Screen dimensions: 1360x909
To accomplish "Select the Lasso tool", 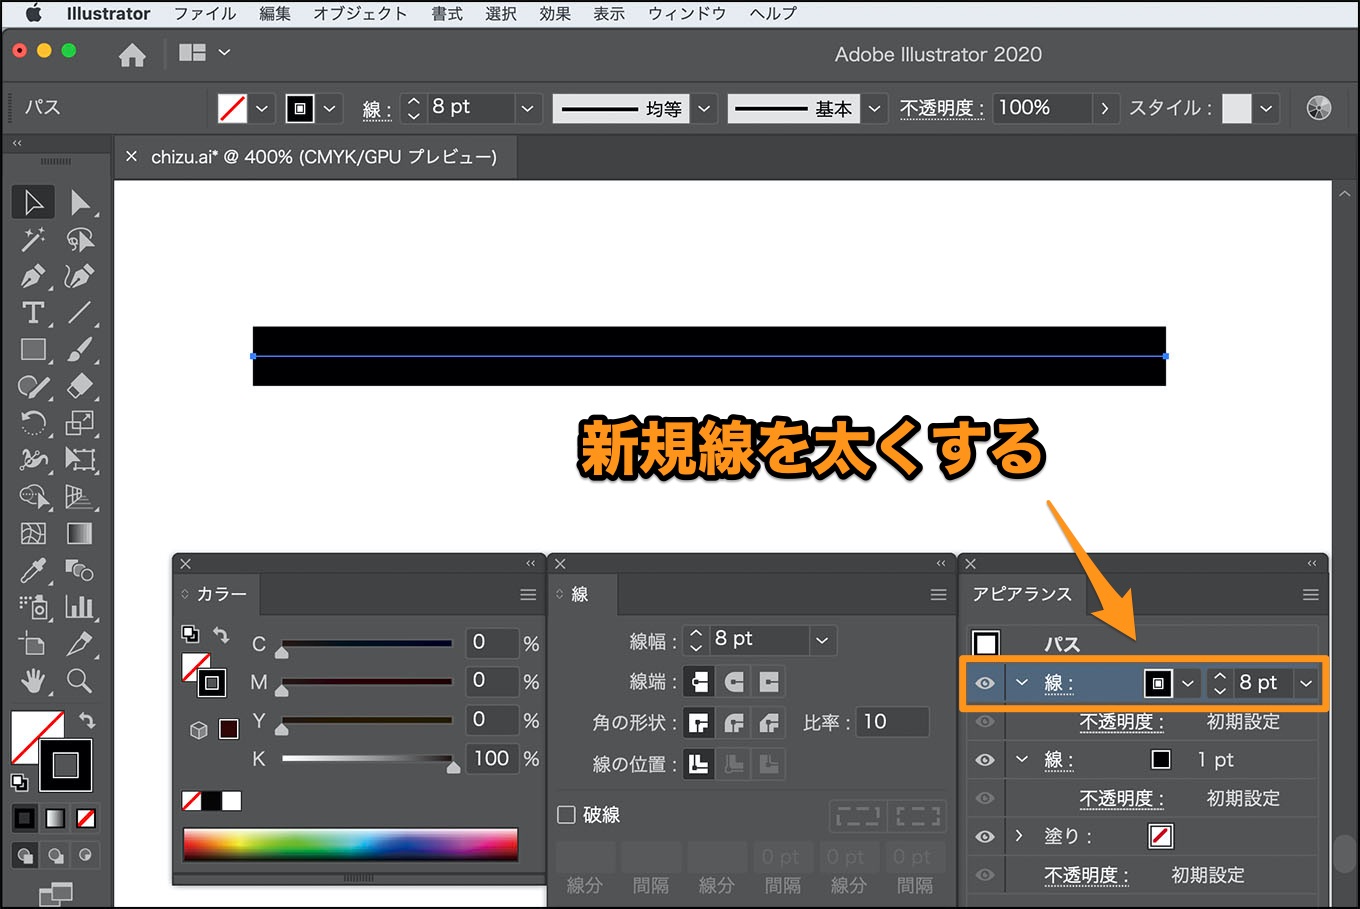I will coord(80,240).
